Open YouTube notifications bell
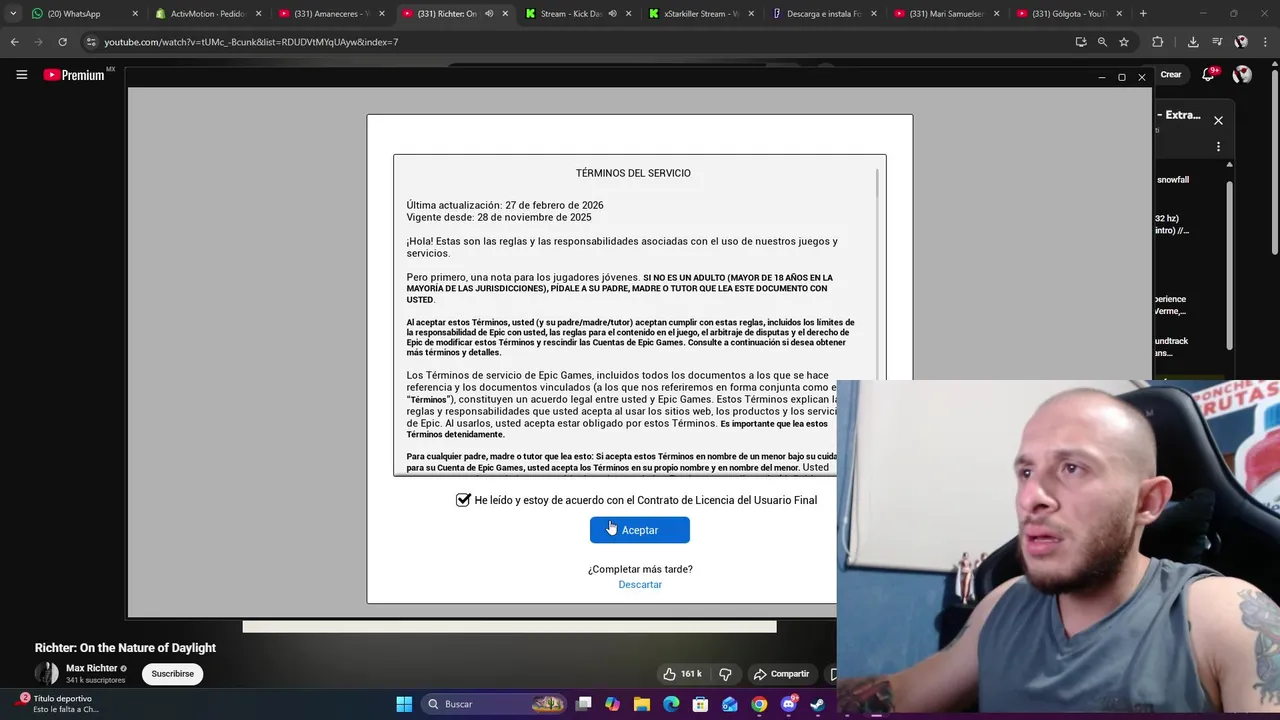The width and height of the screenshot is (1280, 720). (x=1208, y=75)
